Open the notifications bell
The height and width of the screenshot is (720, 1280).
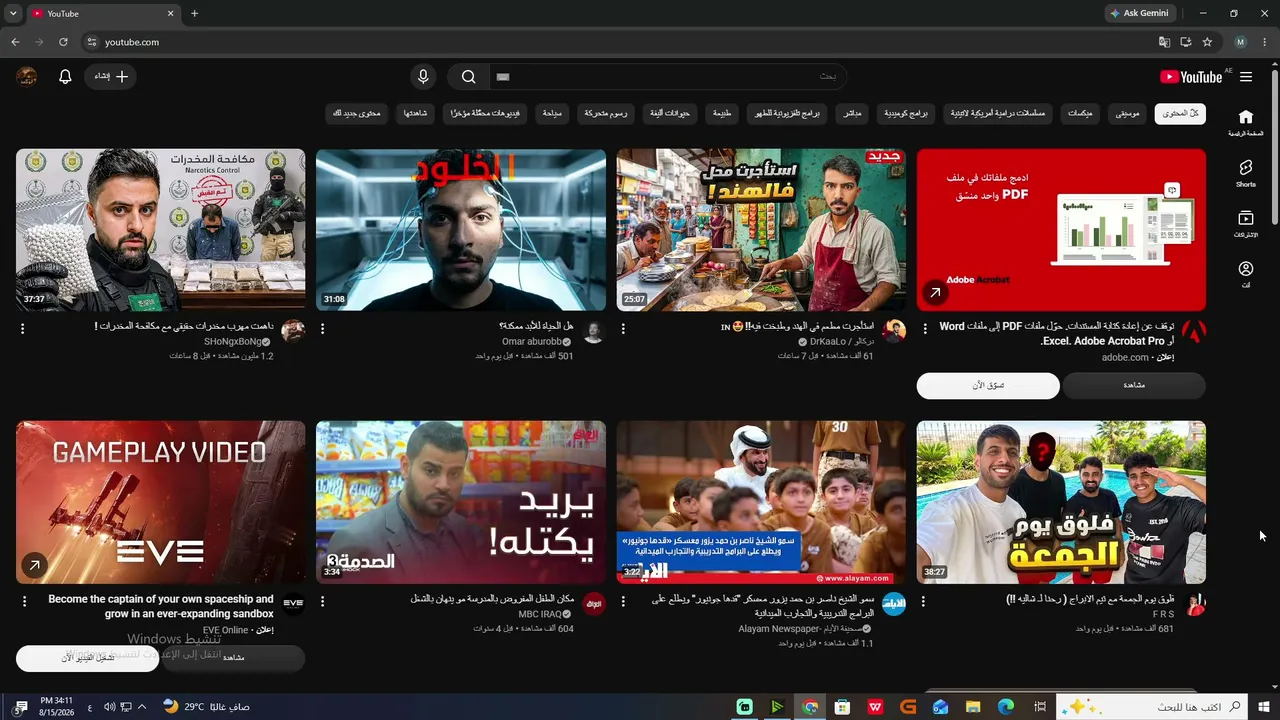click(x=65, y=77)
